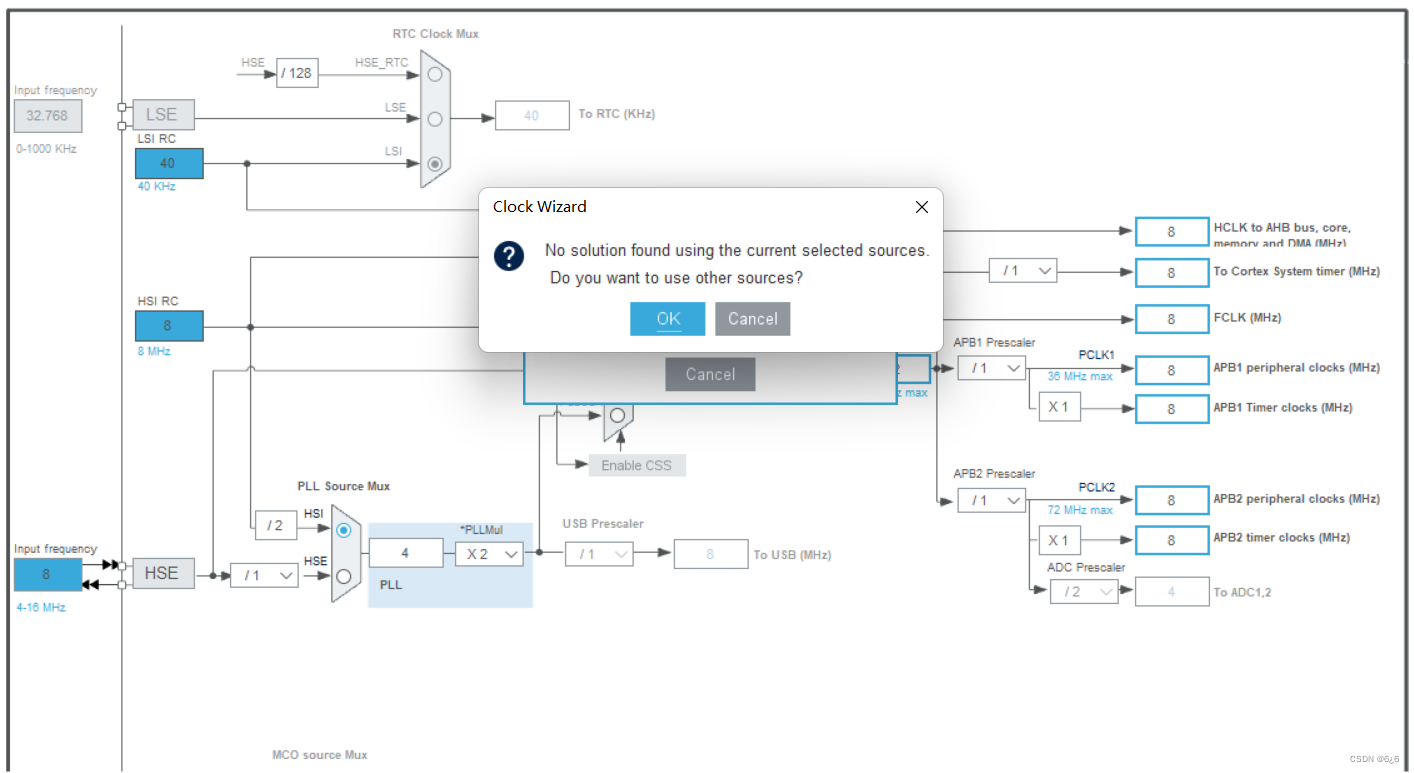The height and width of the screenshot is (773, 1414).
Task: Select the LSE input on RTC Clock Mux
Action: (x=434, y=119)
